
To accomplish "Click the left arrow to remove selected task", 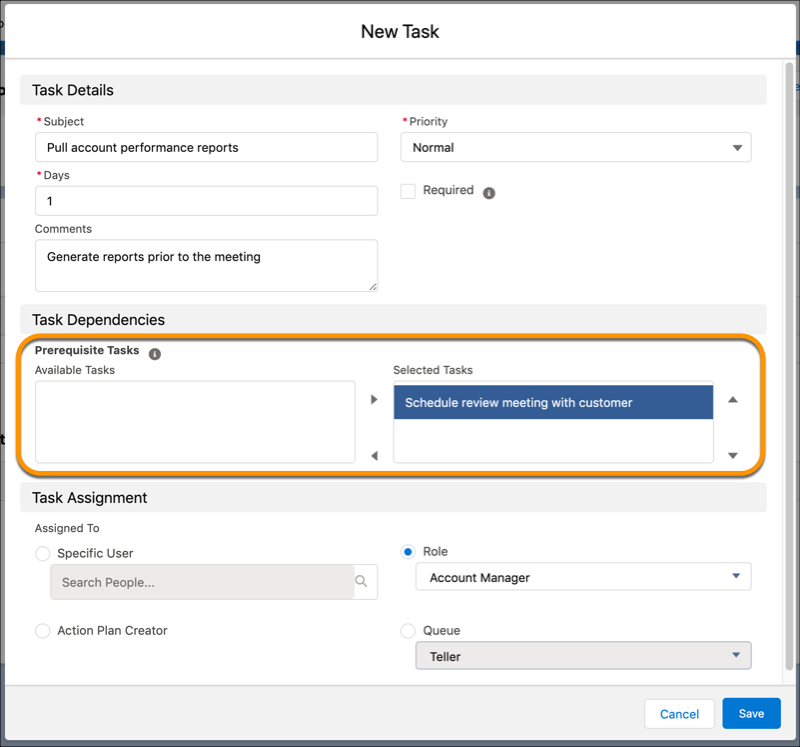I will click(x=374, y=455).
